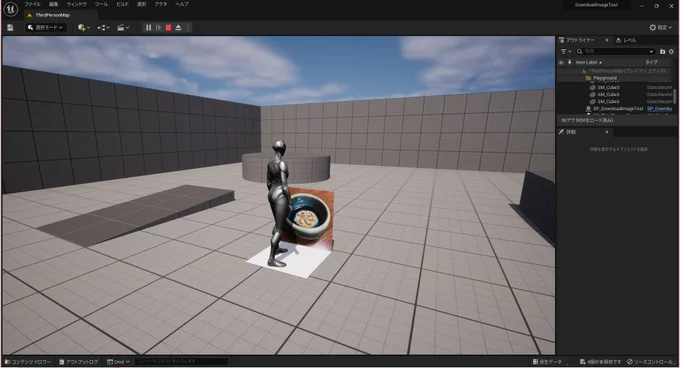The image size is (680, 368).
Task: Click the outliner new folder icon
Action: click(x=662, y=52)
